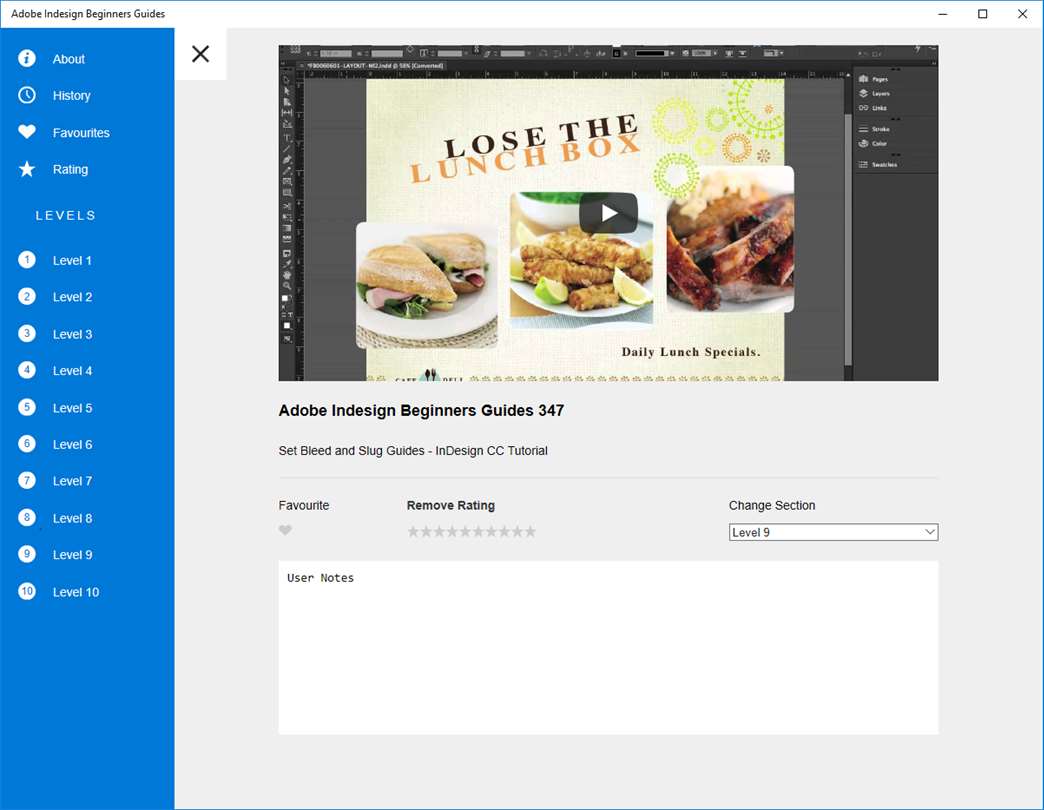1044x810 pixels.
Task: Click the Level 9 number badge
Action: (27, 554)
